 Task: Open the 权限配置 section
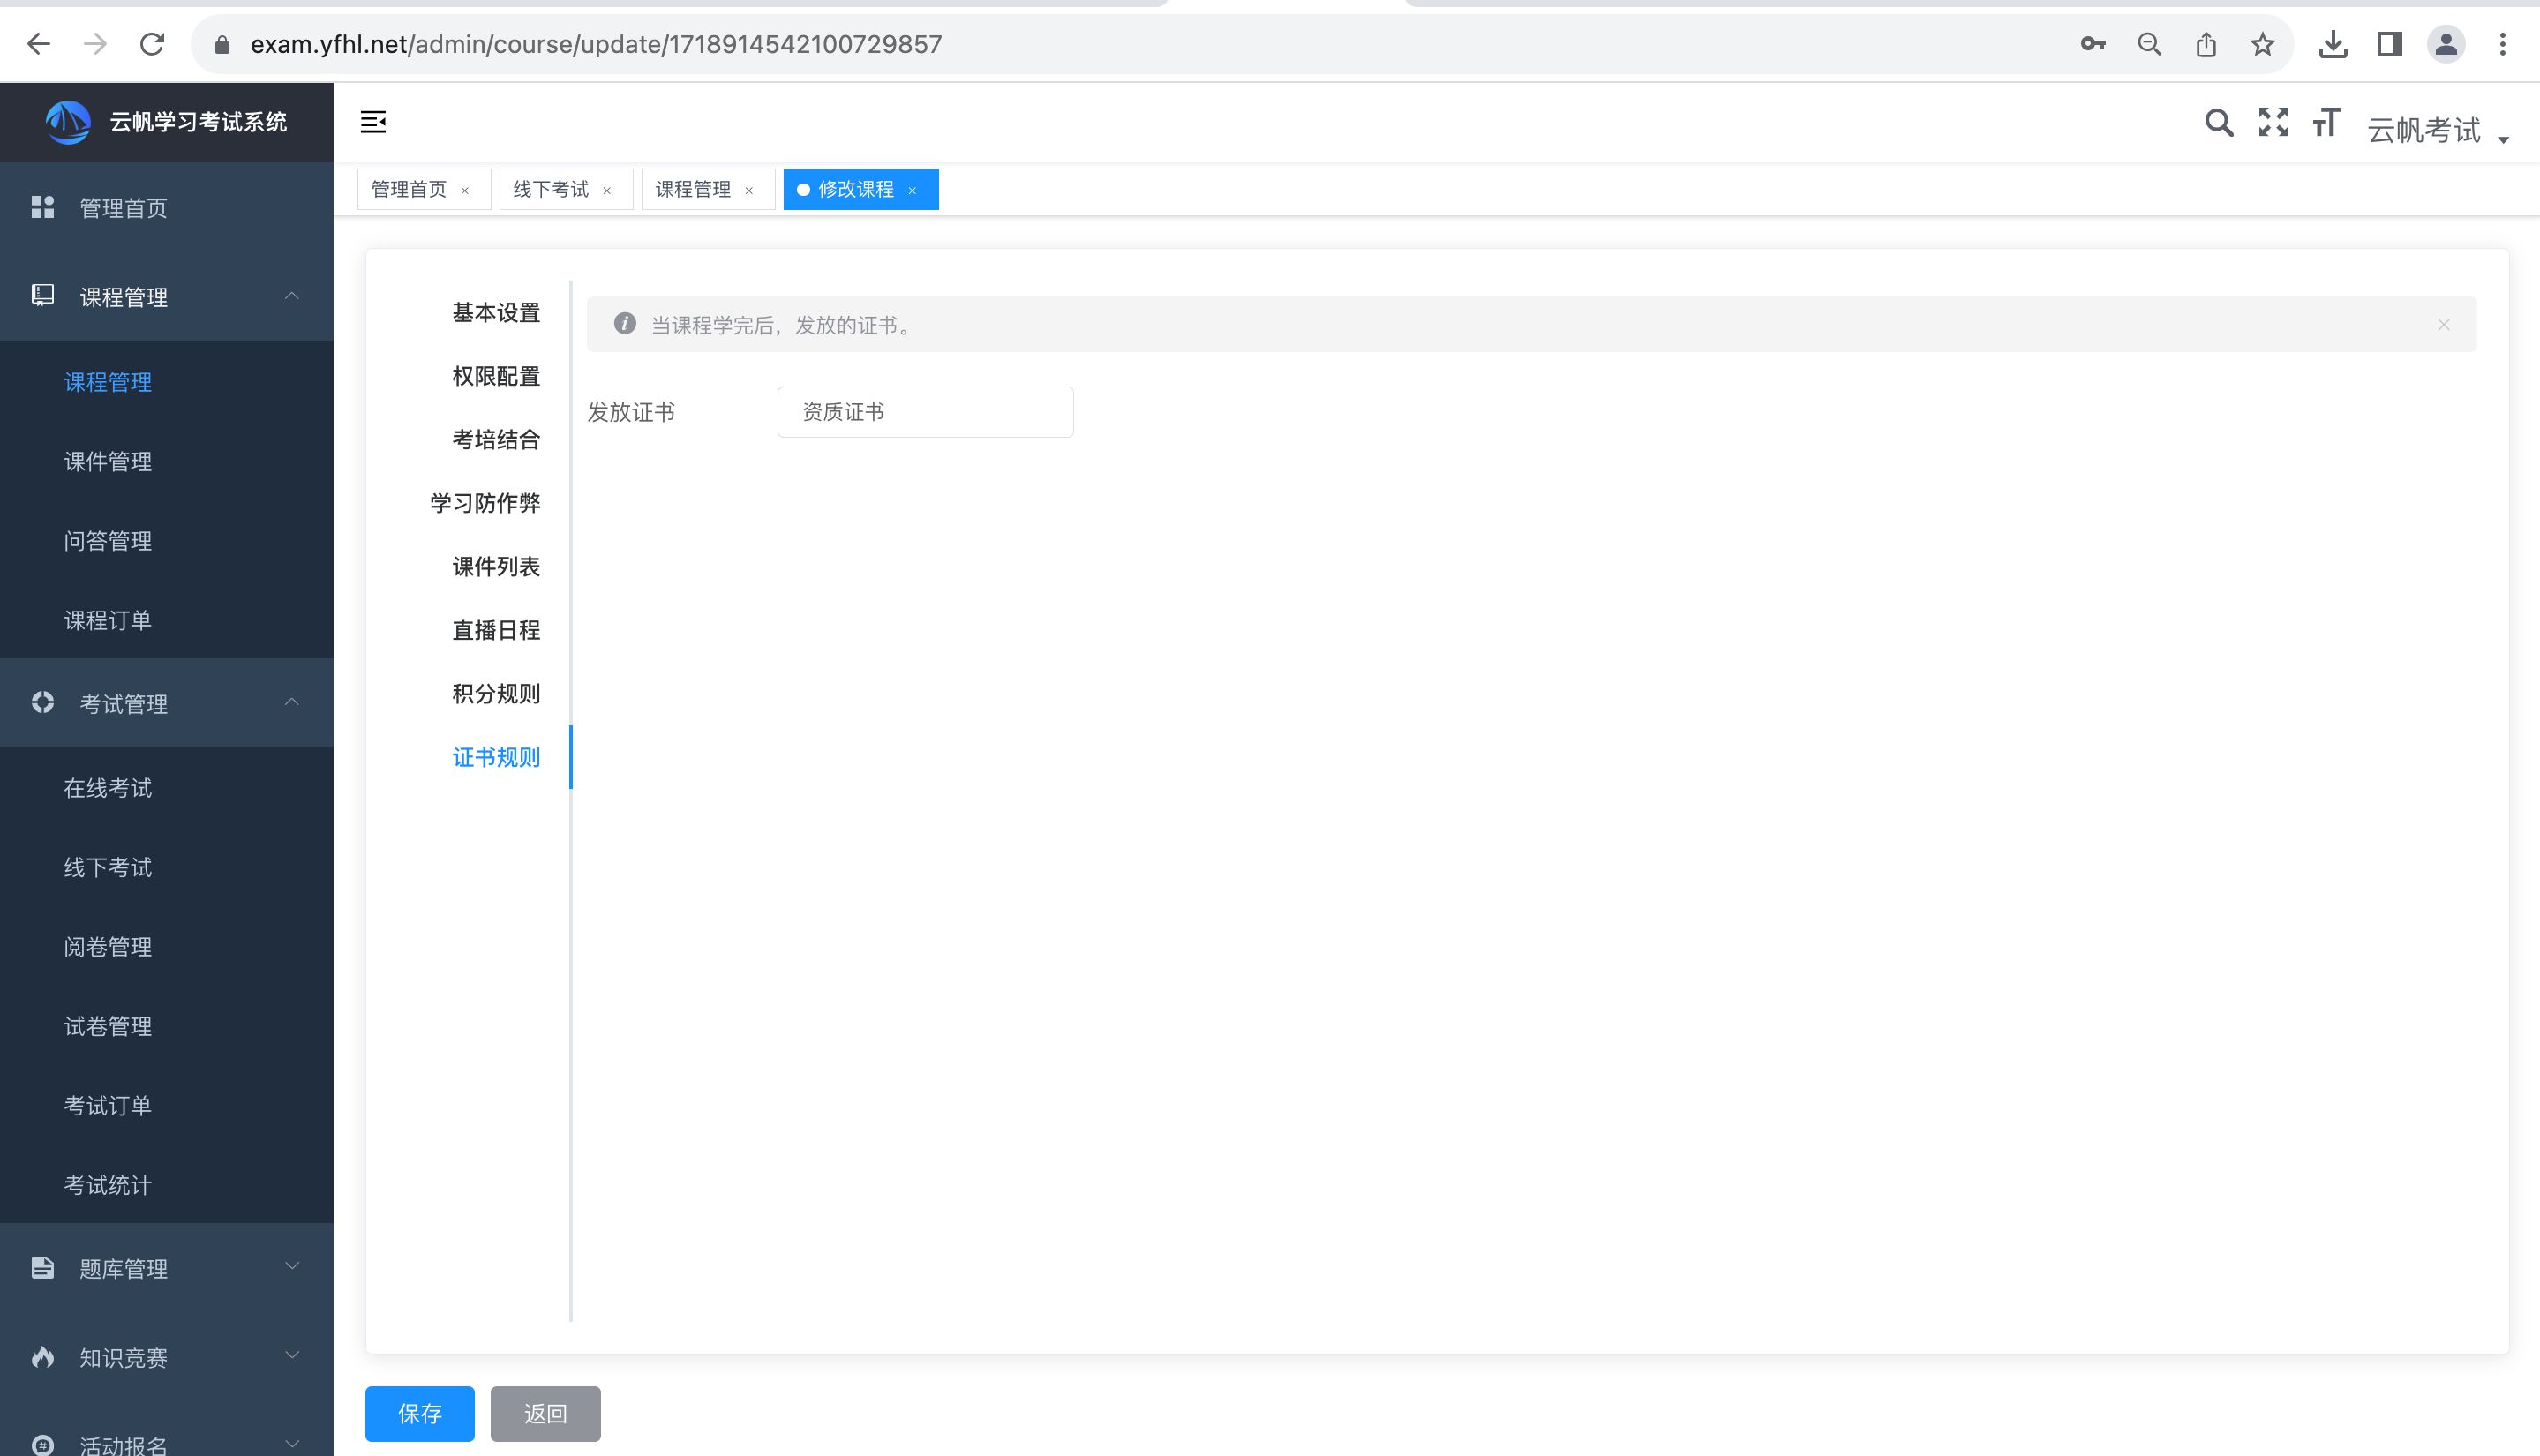[496, 376]
